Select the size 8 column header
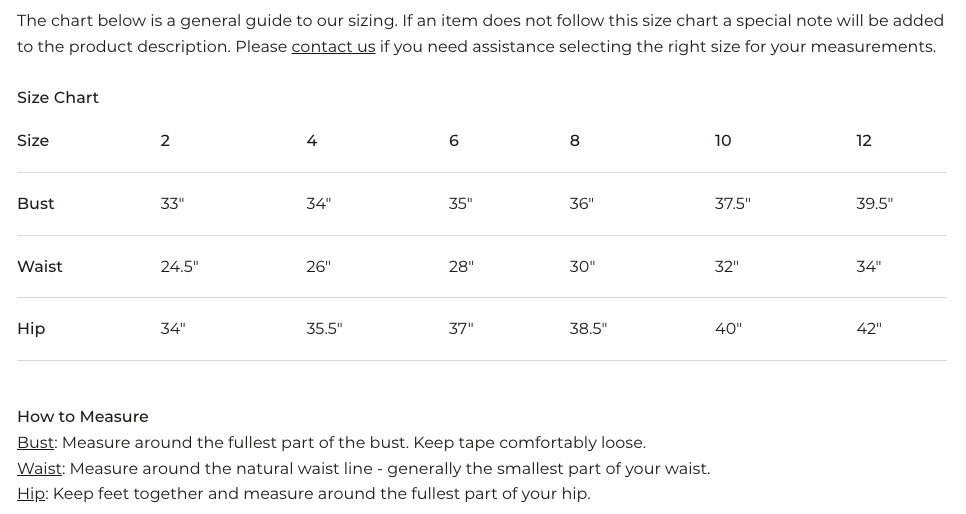This screenshot has width=966, height=514. (x=575, y=141)
